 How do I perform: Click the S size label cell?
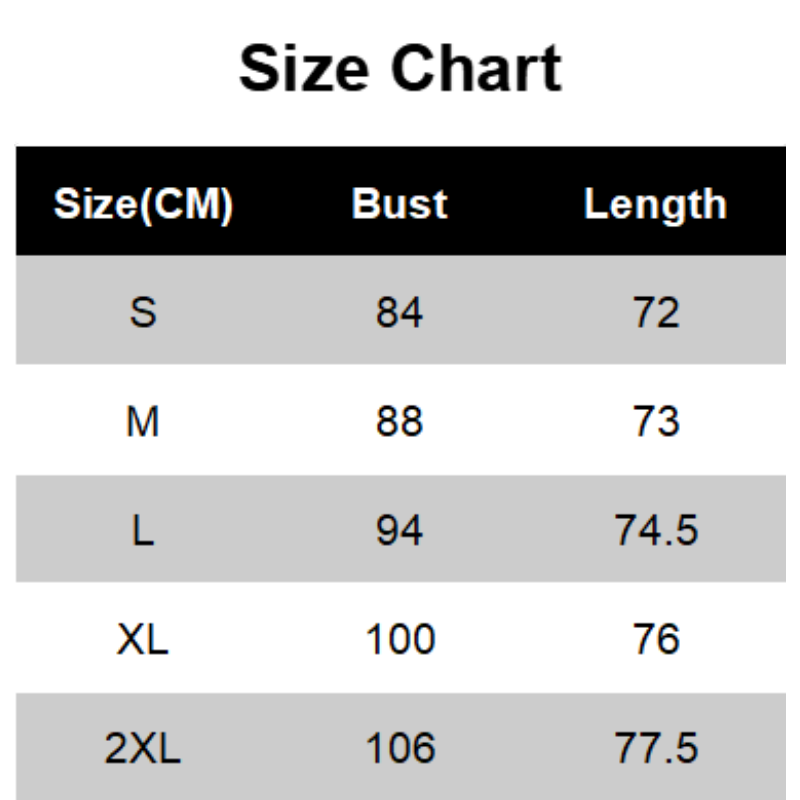click(143, 313)
